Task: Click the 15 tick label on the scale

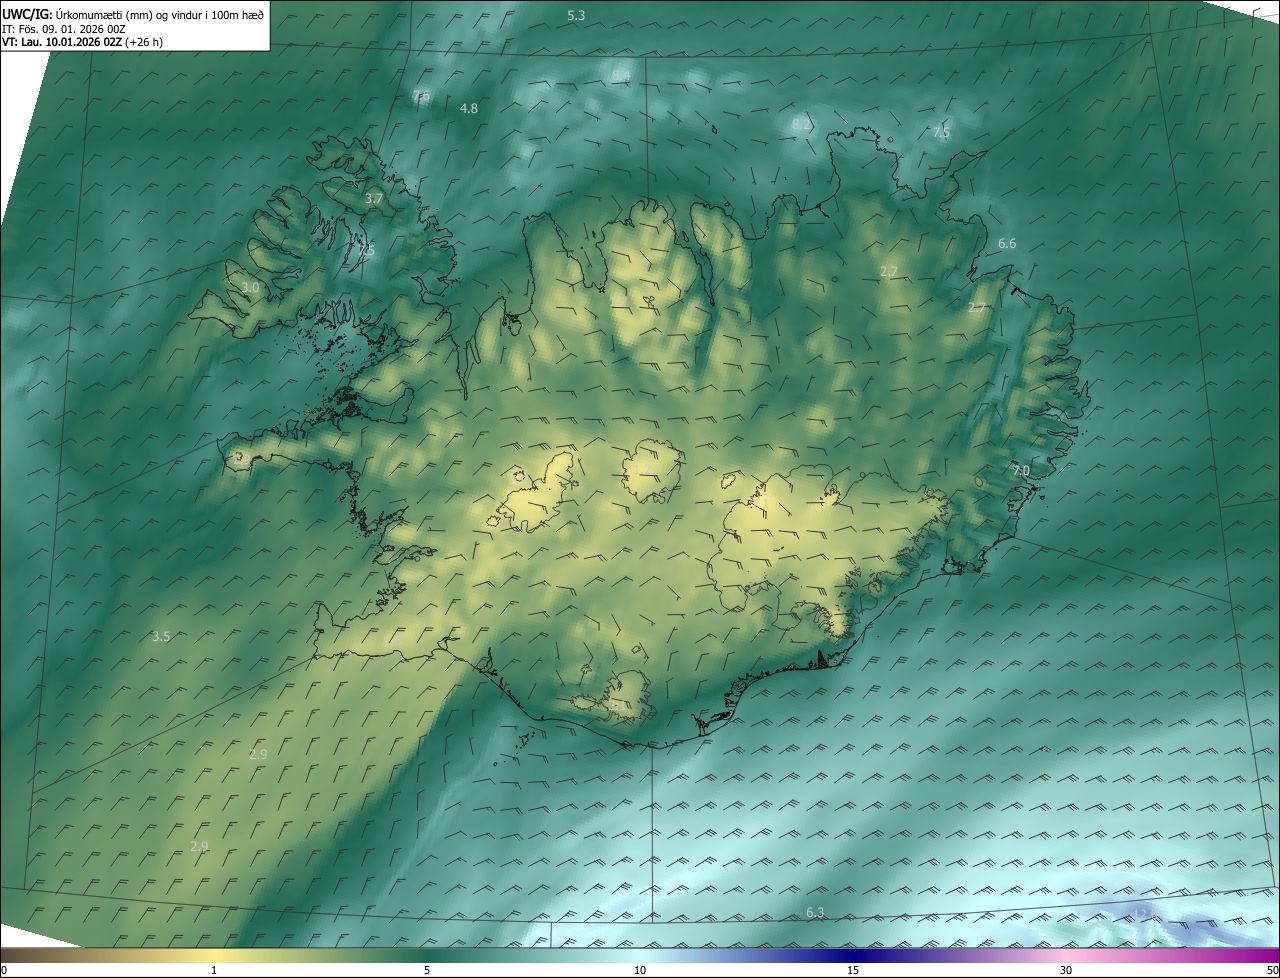Action: point(853,971)
